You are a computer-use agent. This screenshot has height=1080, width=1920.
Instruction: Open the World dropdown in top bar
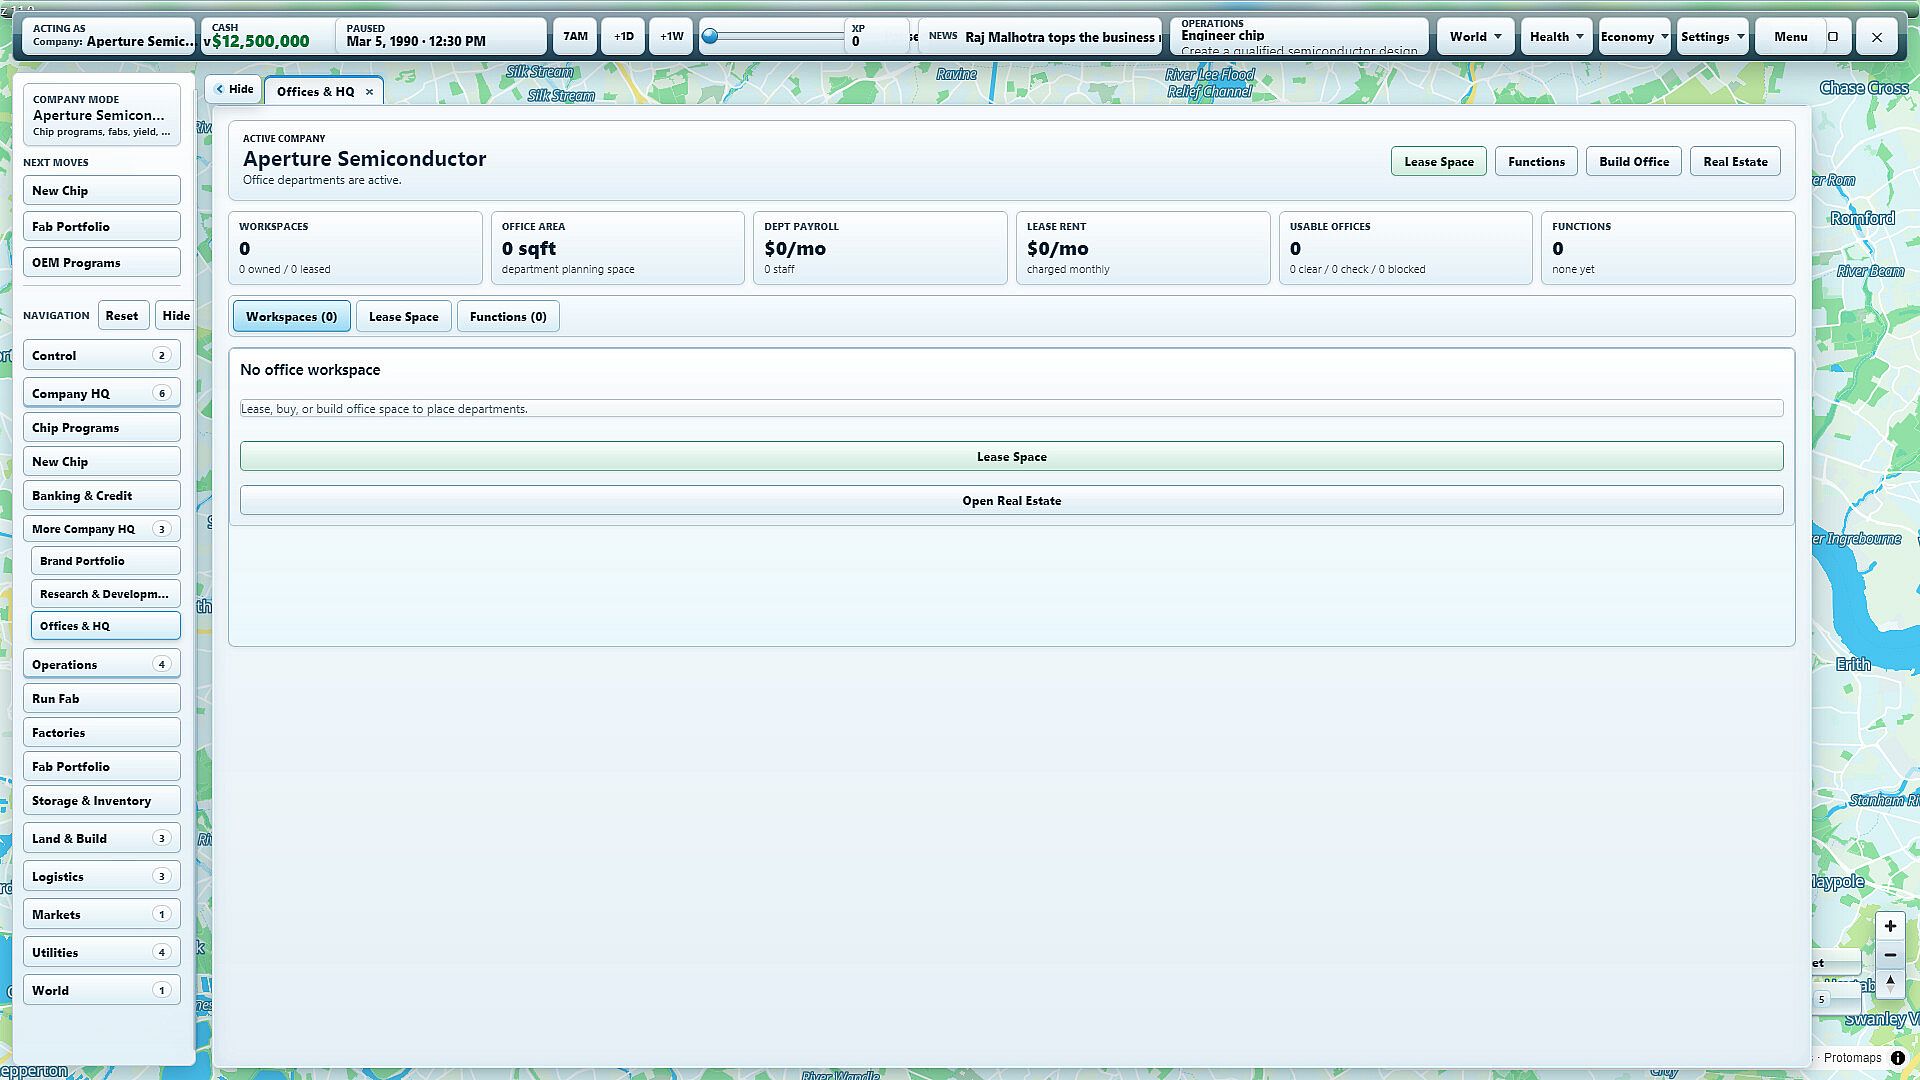pos(1475,37)
